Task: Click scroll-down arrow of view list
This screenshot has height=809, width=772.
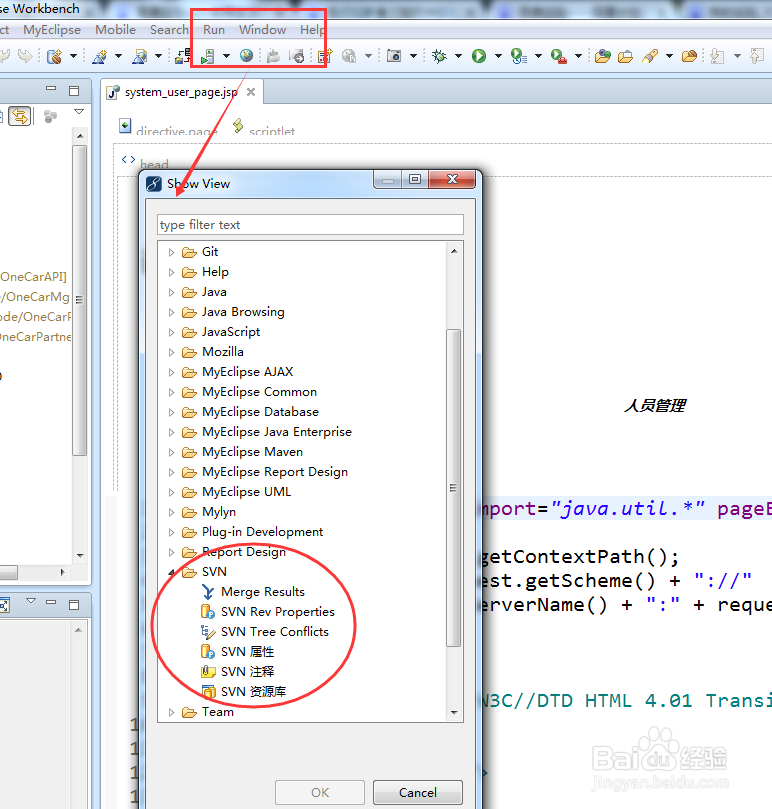Action: (454, 713)
